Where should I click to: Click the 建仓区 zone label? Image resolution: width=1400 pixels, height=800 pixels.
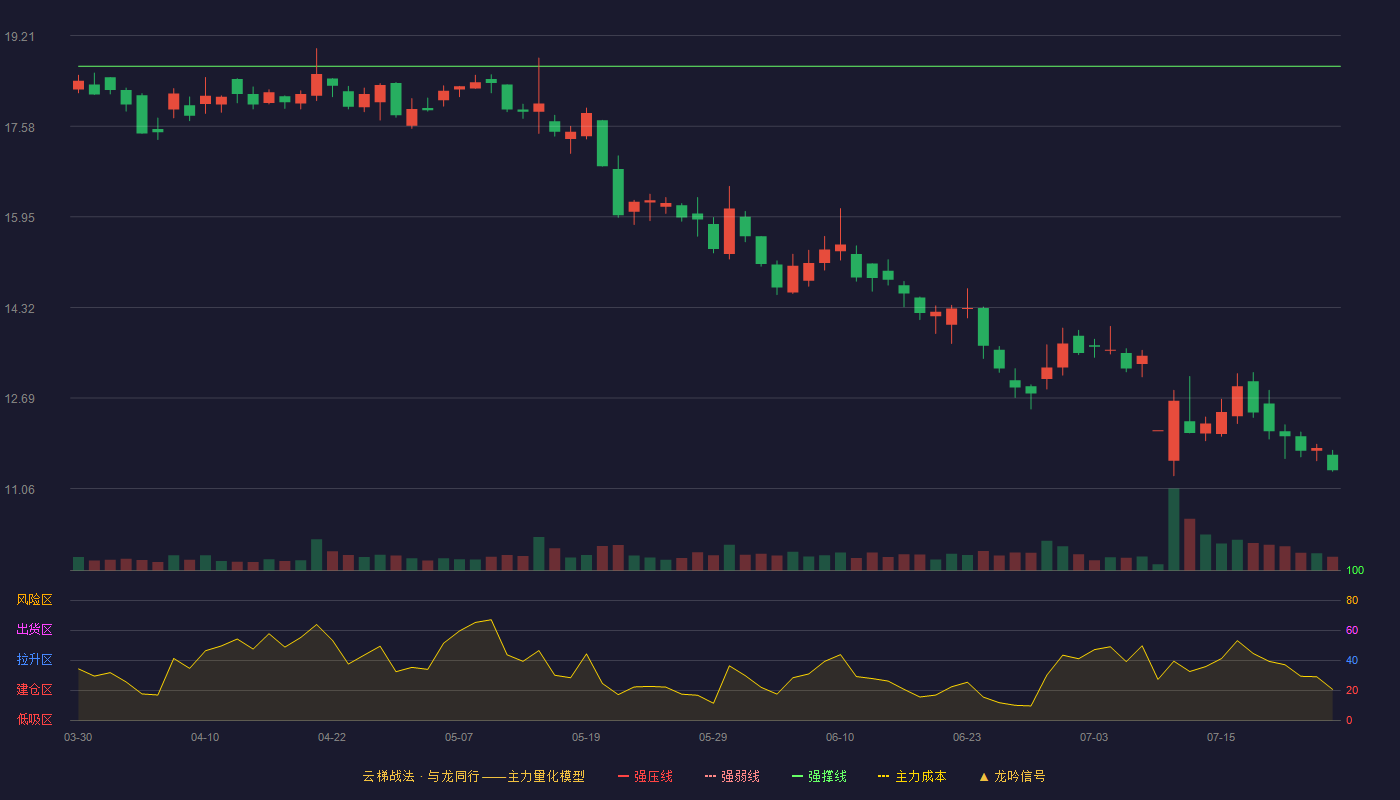[x=34, y=690]
